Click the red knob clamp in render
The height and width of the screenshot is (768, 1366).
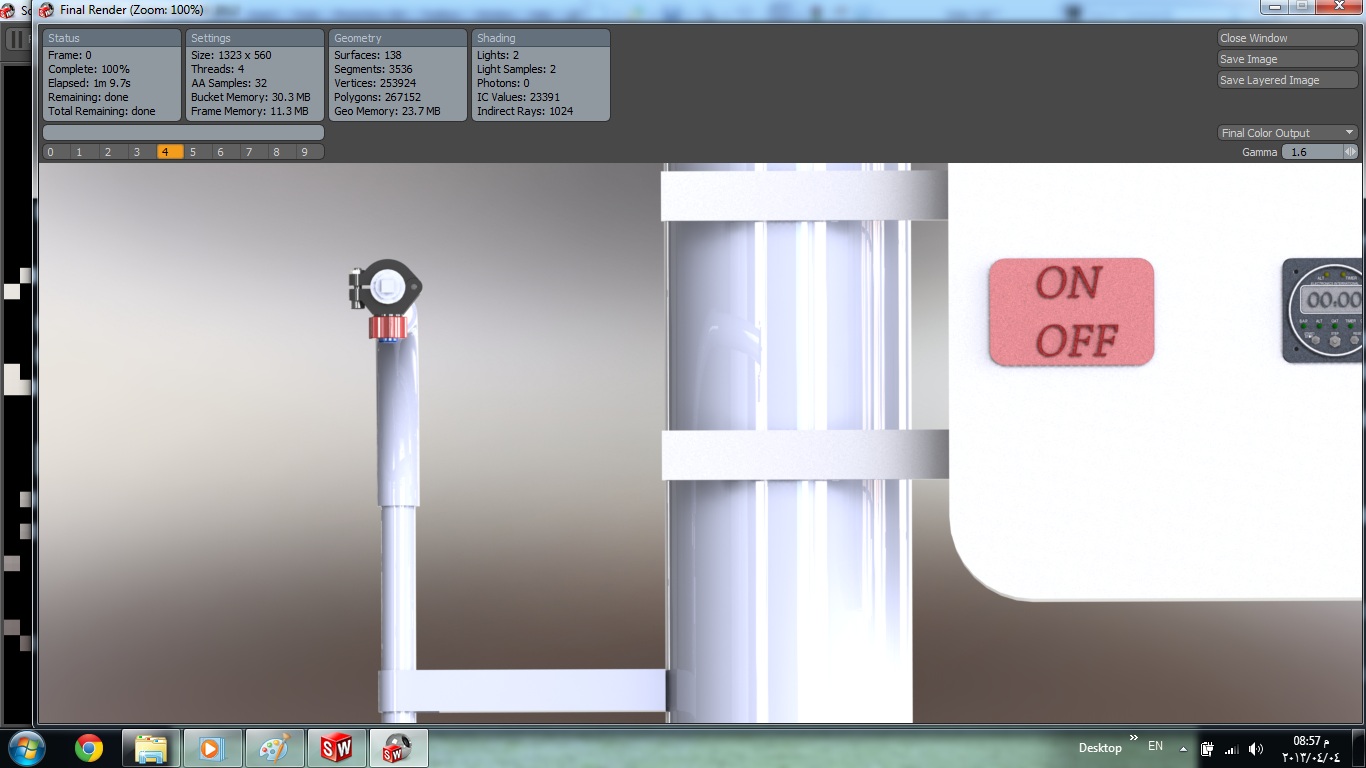[389, 327]
